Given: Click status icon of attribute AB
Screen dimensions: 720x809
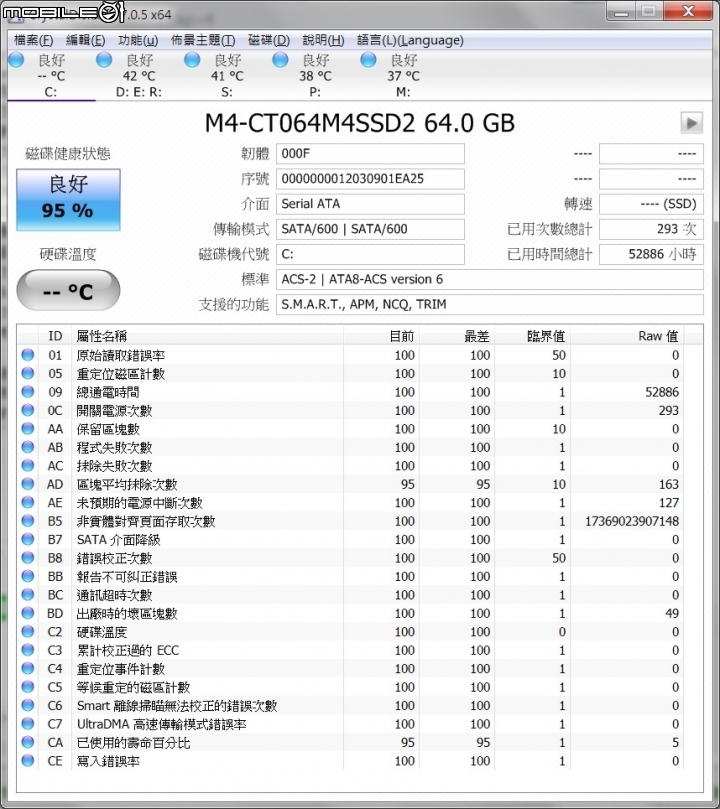Looking at the screenshot, I should pyautogui.click(x=28, y=447).
